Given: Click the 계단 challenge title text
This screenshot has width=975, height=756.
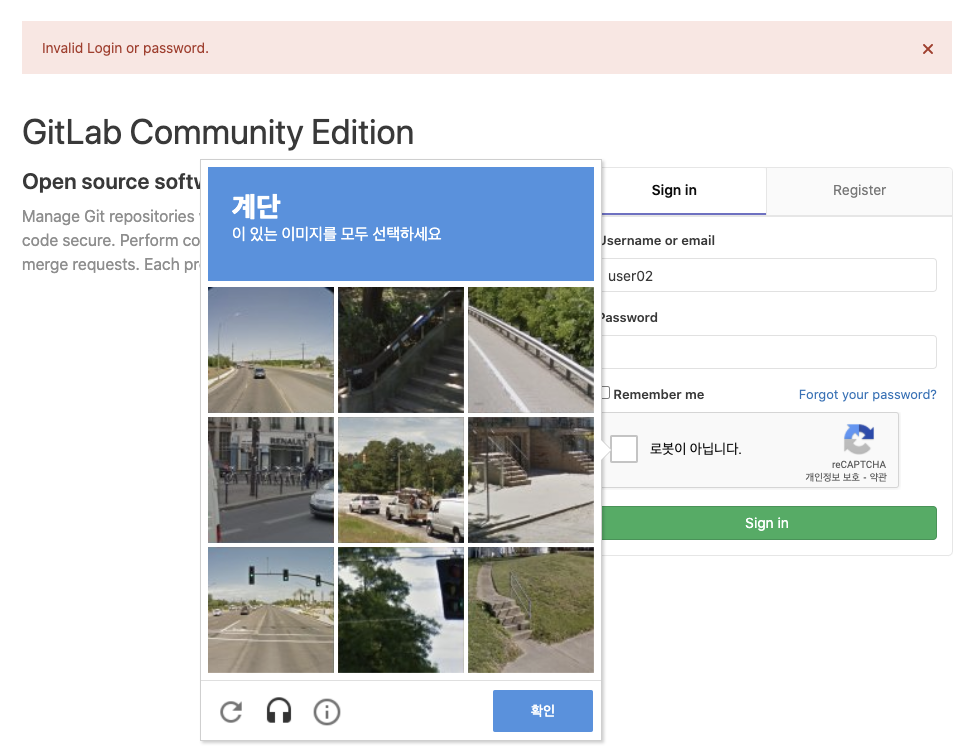Looking at the screenshot, I should click(x=256, y=206).
